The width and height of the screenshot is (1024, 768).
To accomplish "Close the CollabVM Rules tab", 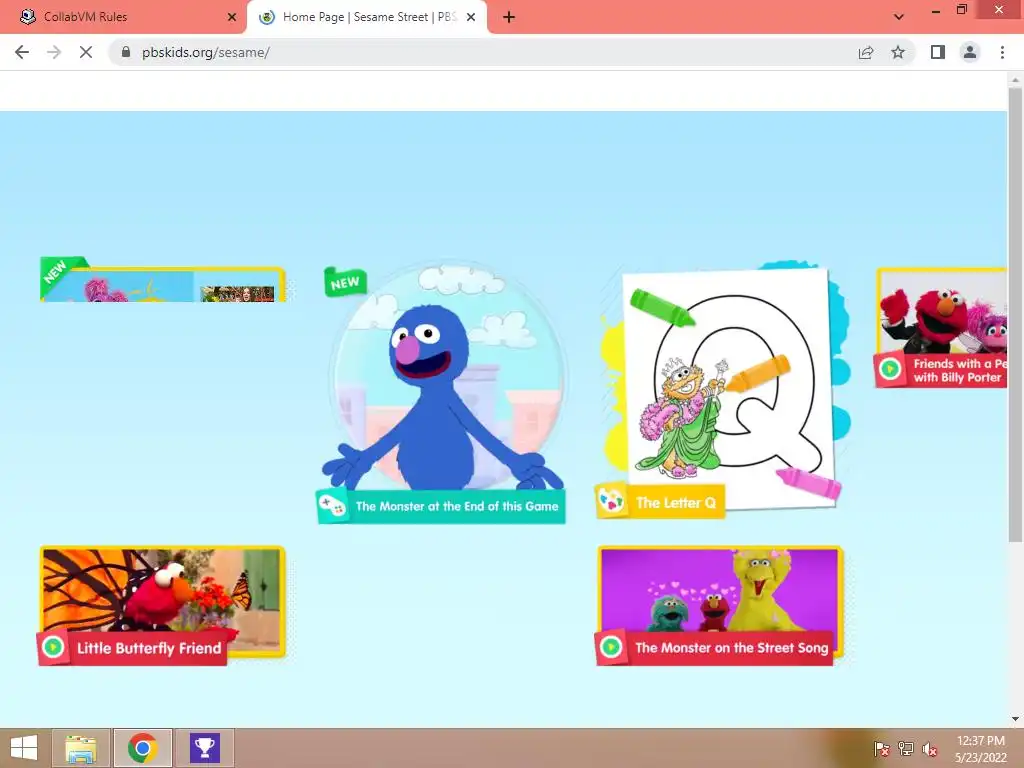I will [232, 17].
